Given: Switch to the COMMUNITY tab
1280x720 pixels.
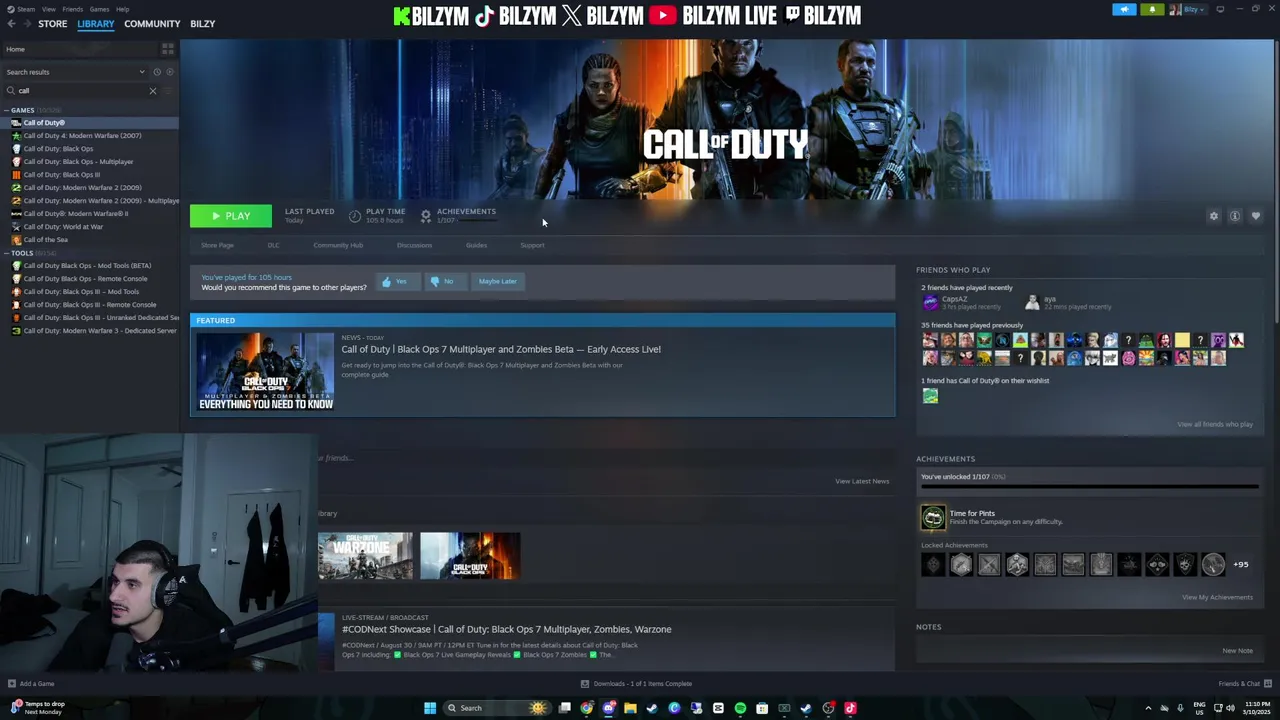Looking at the screenshot, I should [152, 24].
